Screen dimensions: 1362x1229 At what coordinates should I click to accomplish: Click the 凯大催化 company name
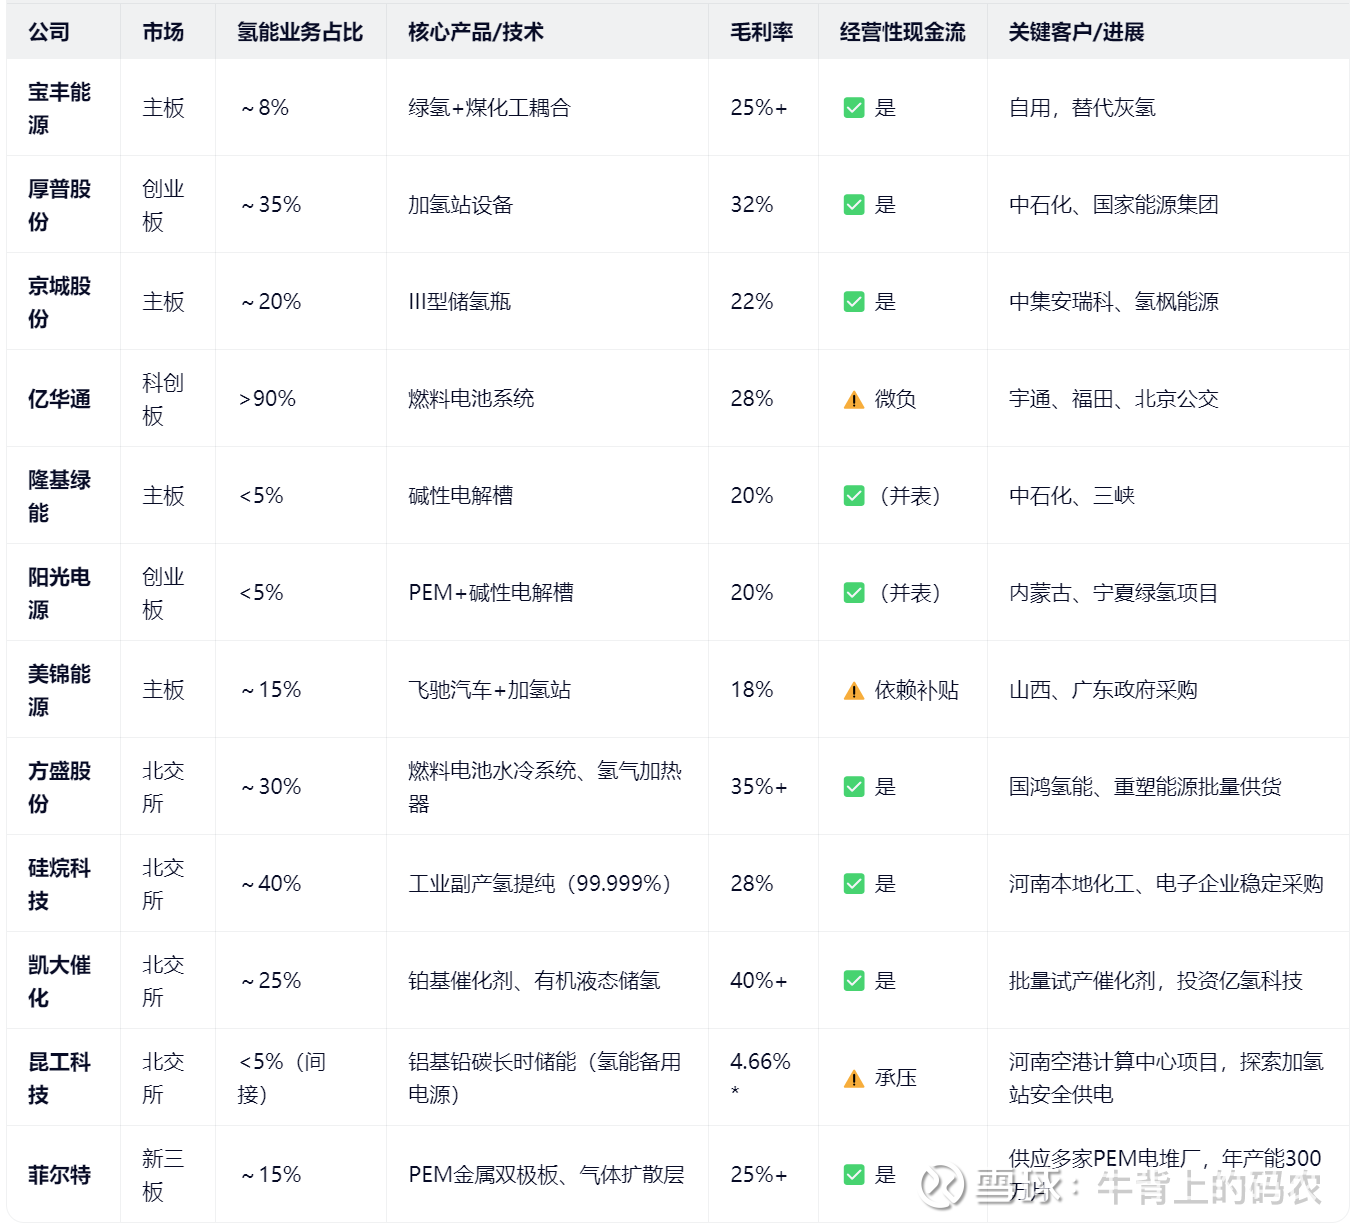[x=59, y=981]
